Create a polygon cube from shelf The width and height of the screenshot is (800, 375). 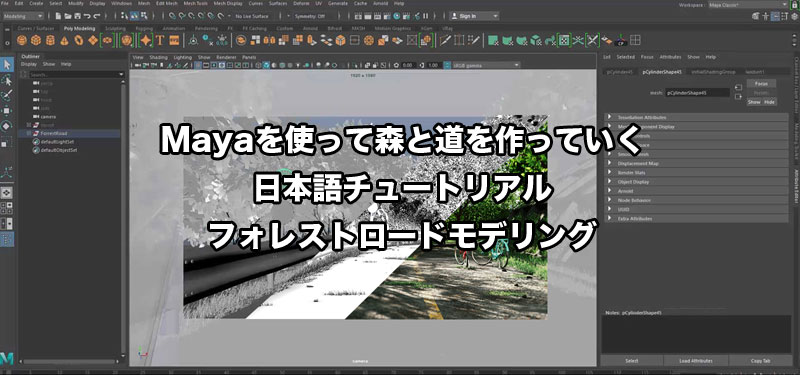click(x=36, y=40)
